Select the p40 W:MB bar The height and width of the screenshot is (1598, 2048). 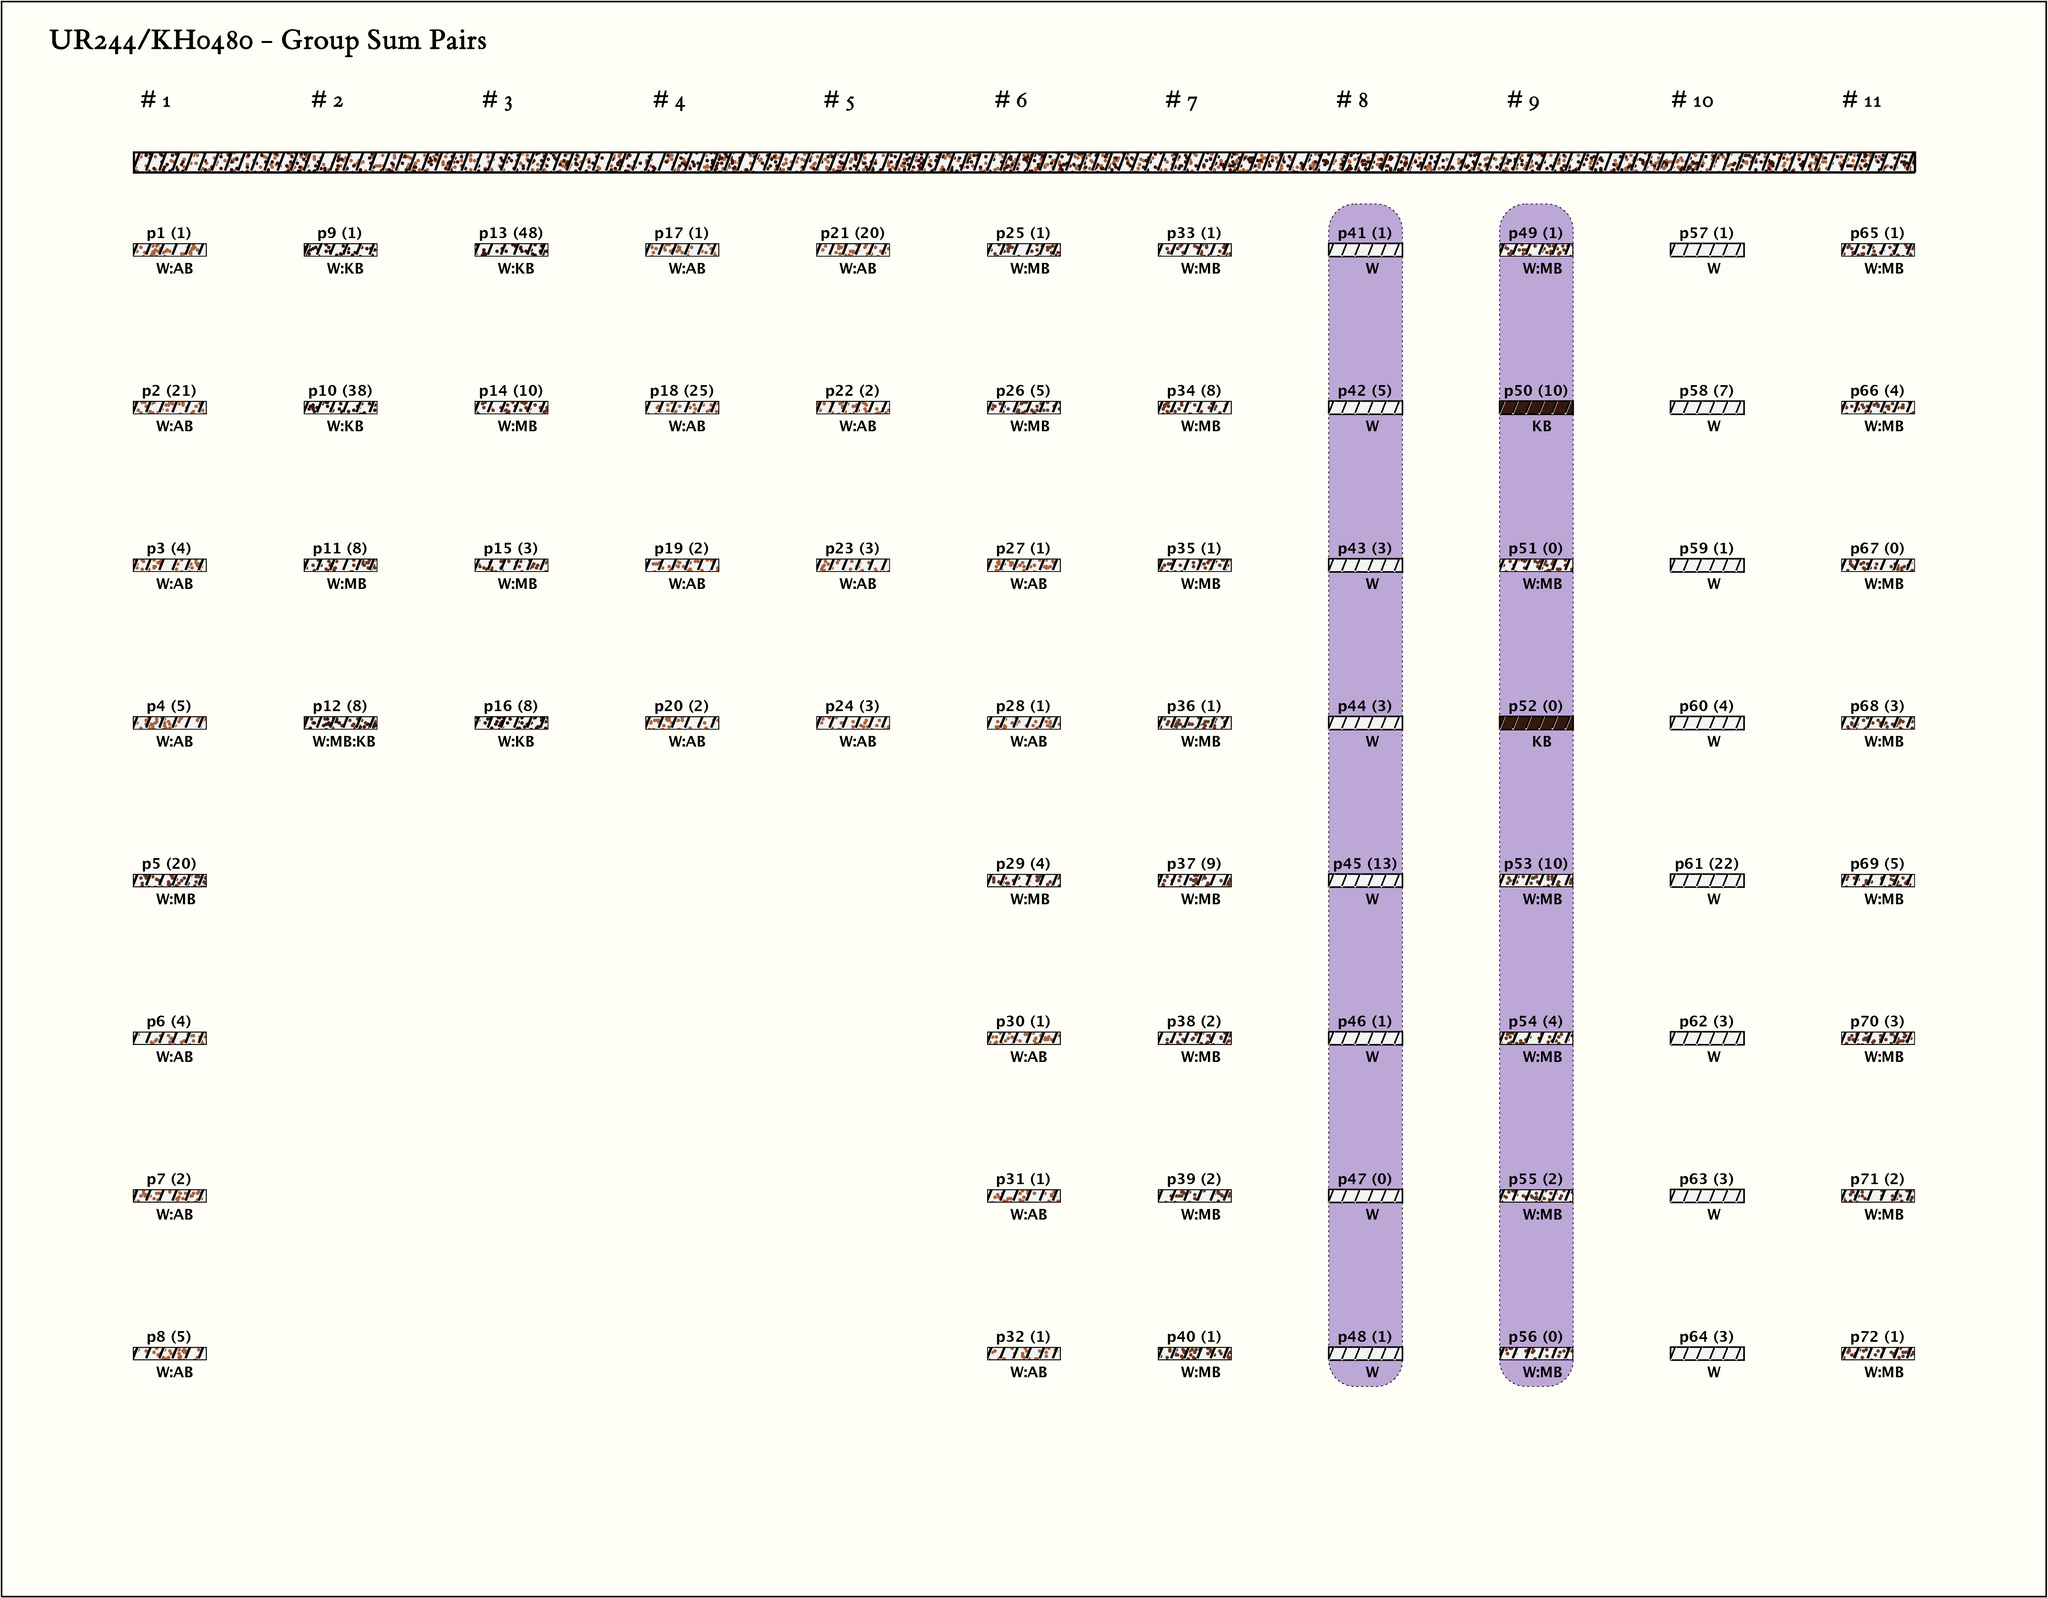pos(1194,1354)
